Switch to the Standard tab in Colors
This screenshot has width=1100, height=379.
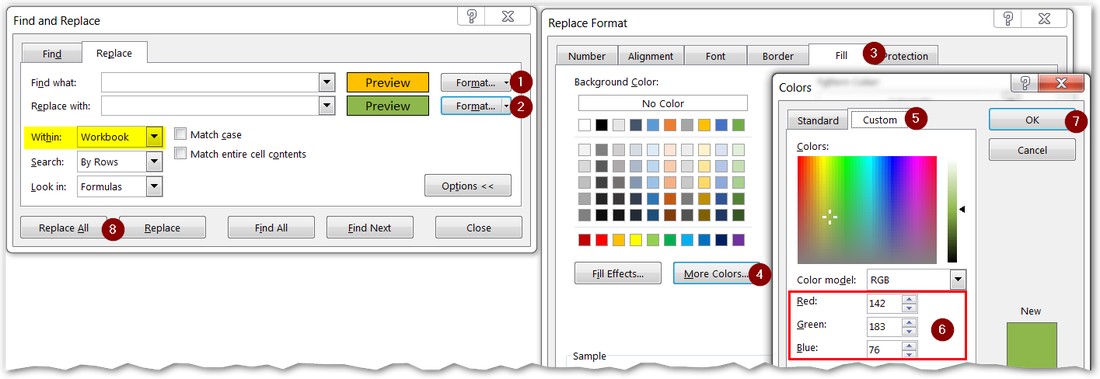(817, 120)
